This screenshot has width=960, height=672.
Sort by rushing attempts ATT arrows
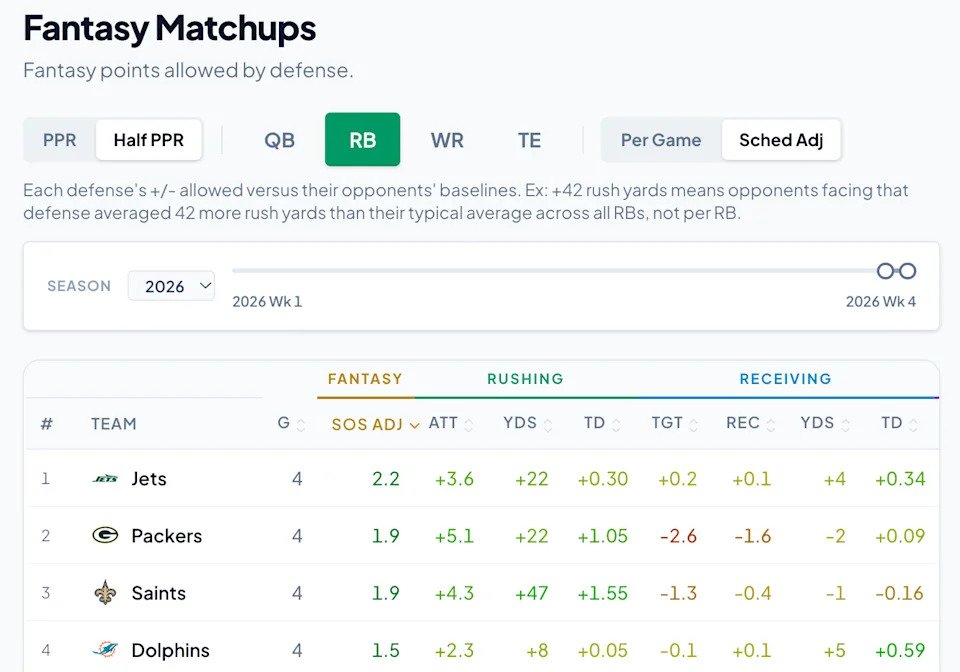tap(468, 424)
